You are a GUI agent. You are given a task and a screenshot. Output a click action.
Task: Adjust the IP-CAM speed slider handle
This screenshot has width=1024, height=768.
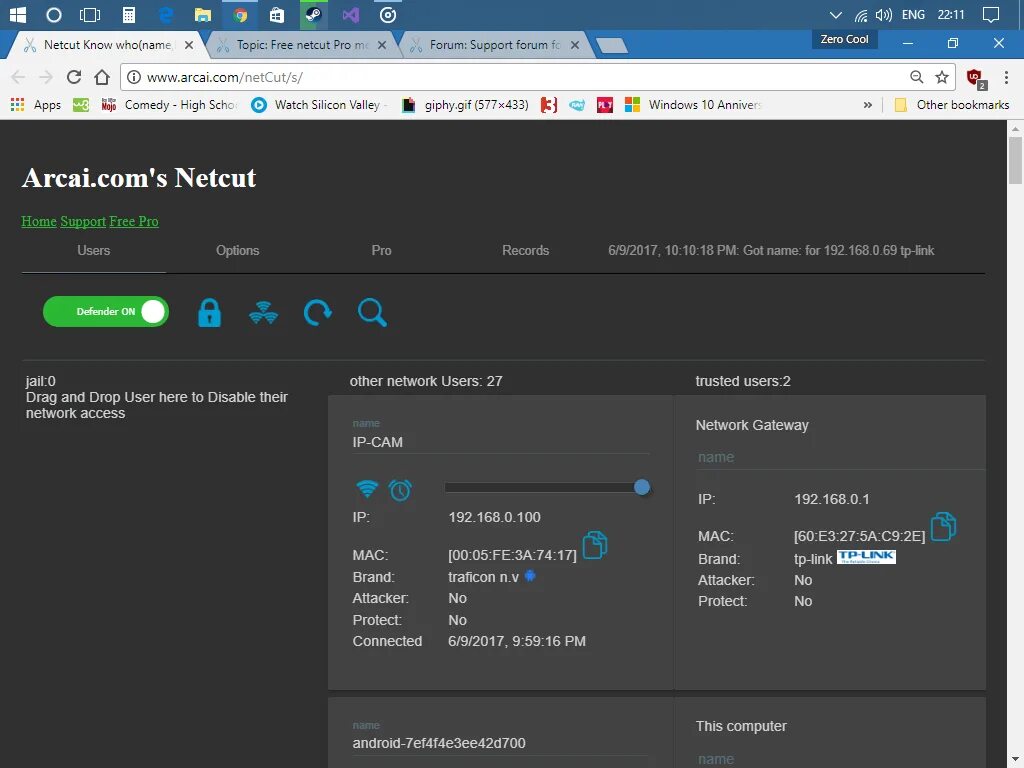coord(642,487)
